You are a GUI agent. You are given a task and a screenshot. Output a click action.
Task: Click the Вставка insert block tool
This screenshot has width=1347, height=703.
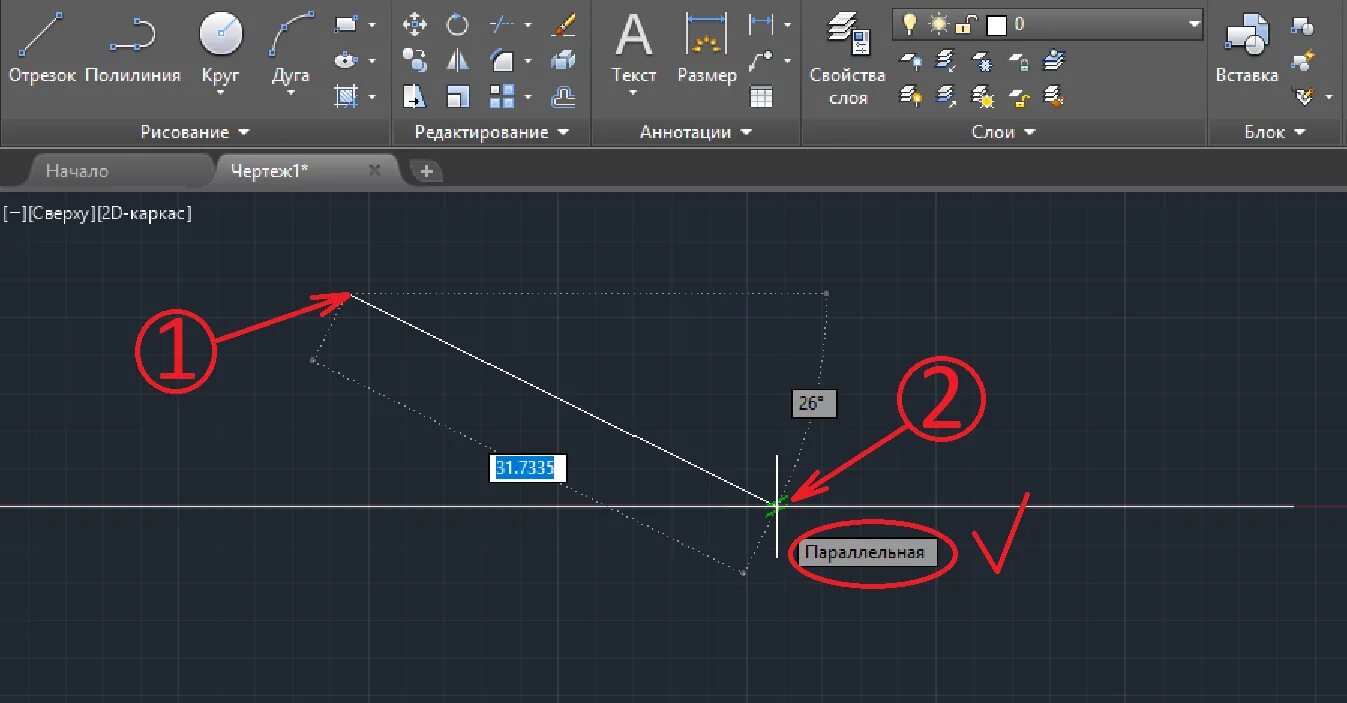click(x=1246, y=48)
